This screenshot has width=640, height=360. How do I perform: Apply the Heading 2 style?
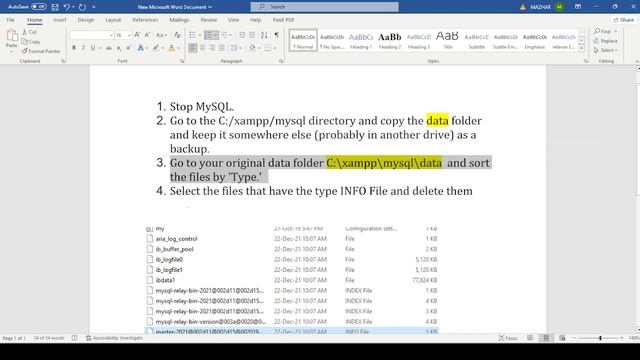[x=390, y=40]
